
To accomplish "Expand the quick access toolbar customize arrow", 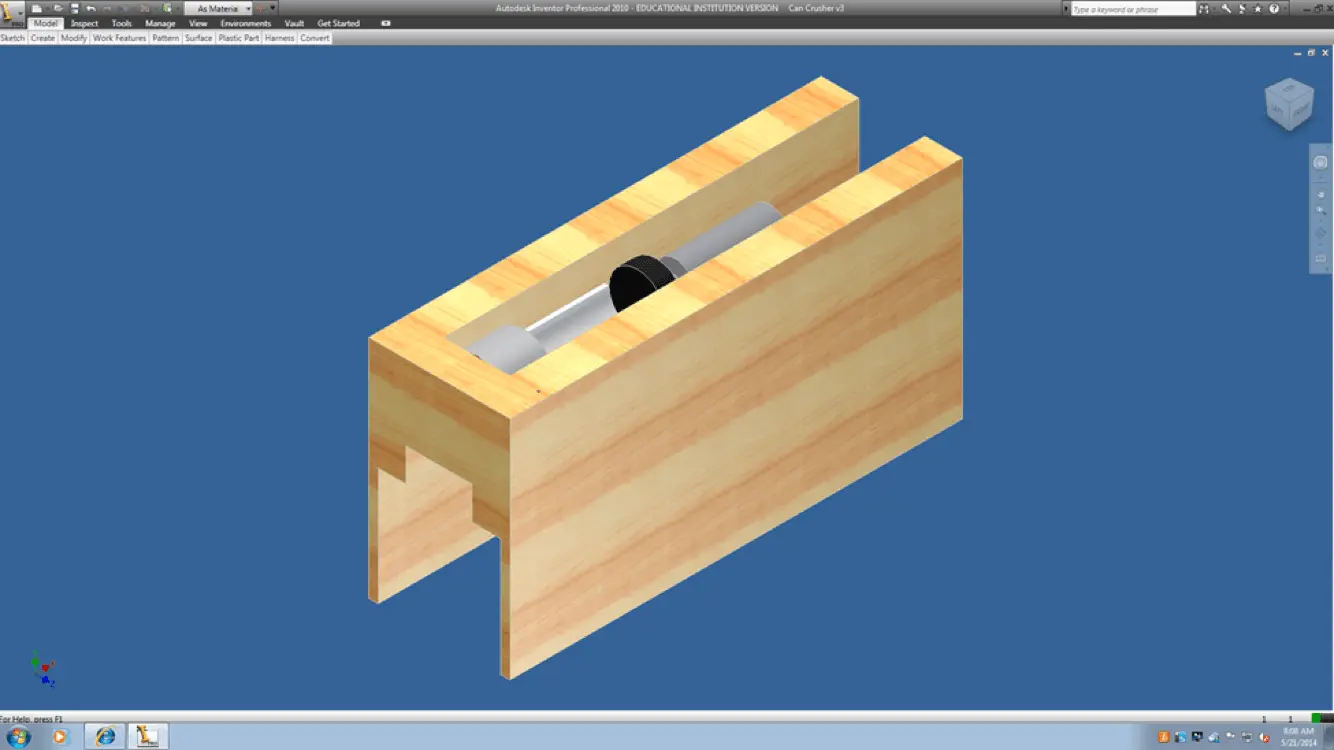I will coord(273,8).
